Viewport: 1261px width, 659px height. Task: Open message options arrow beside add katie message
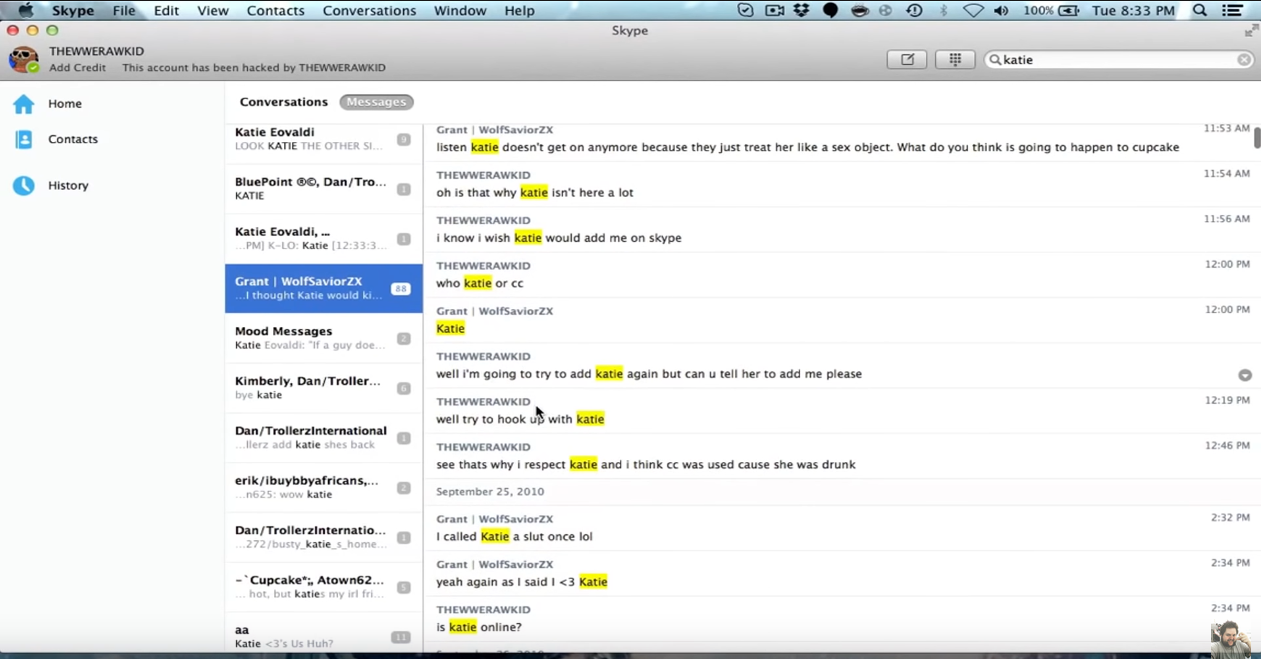point(1245,375)
